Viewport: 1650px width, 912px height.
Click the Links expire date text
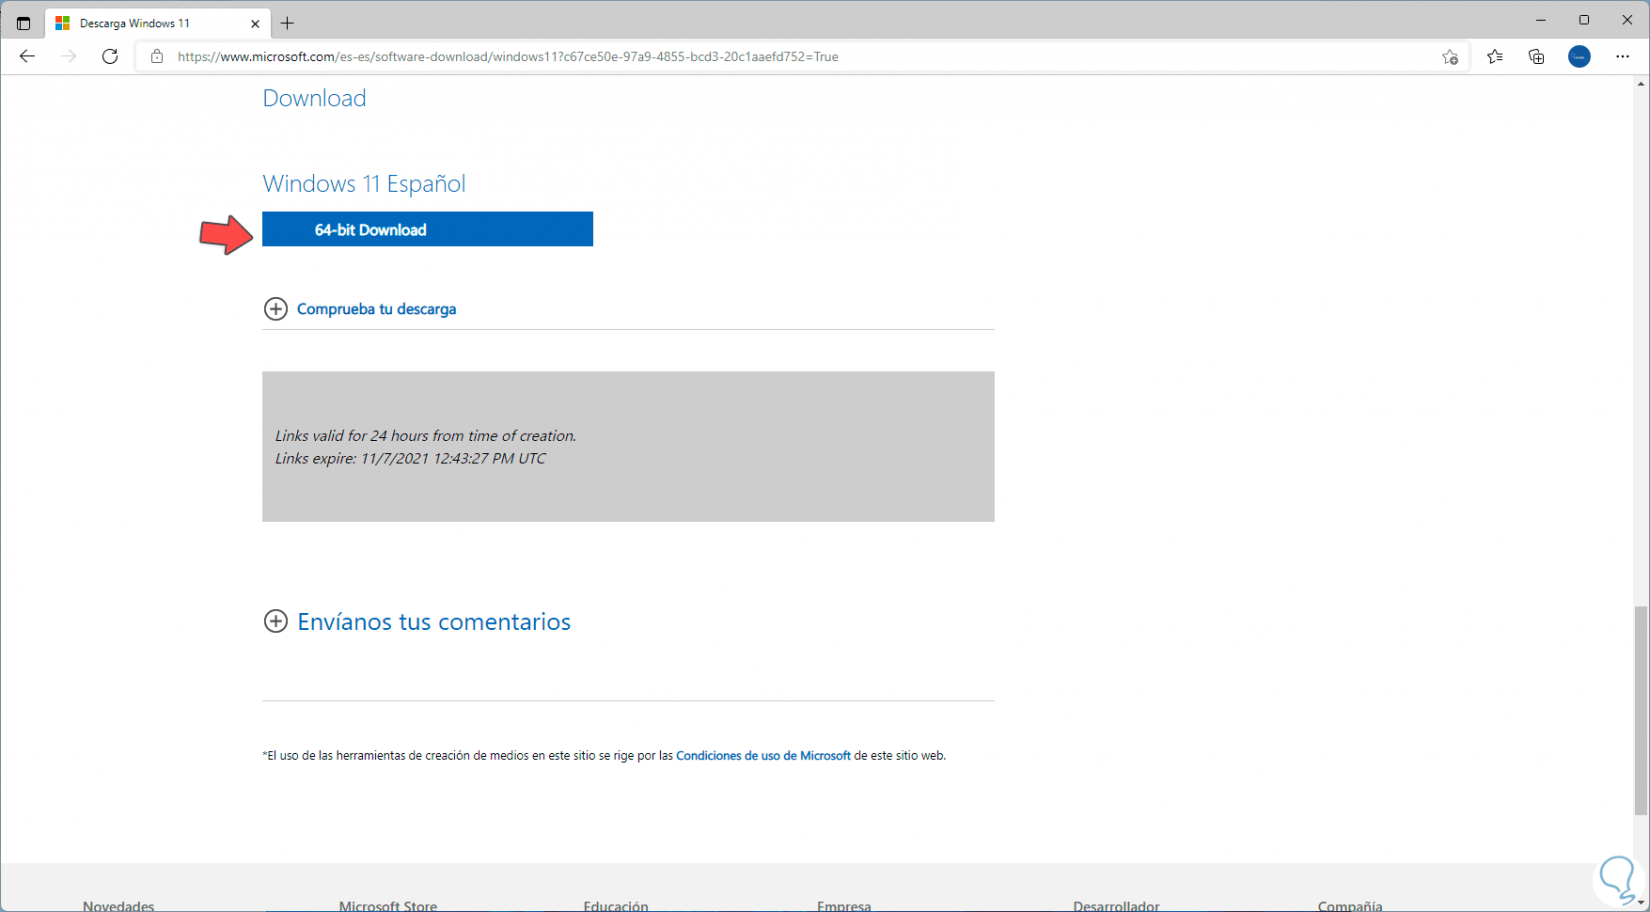(410, 459)
